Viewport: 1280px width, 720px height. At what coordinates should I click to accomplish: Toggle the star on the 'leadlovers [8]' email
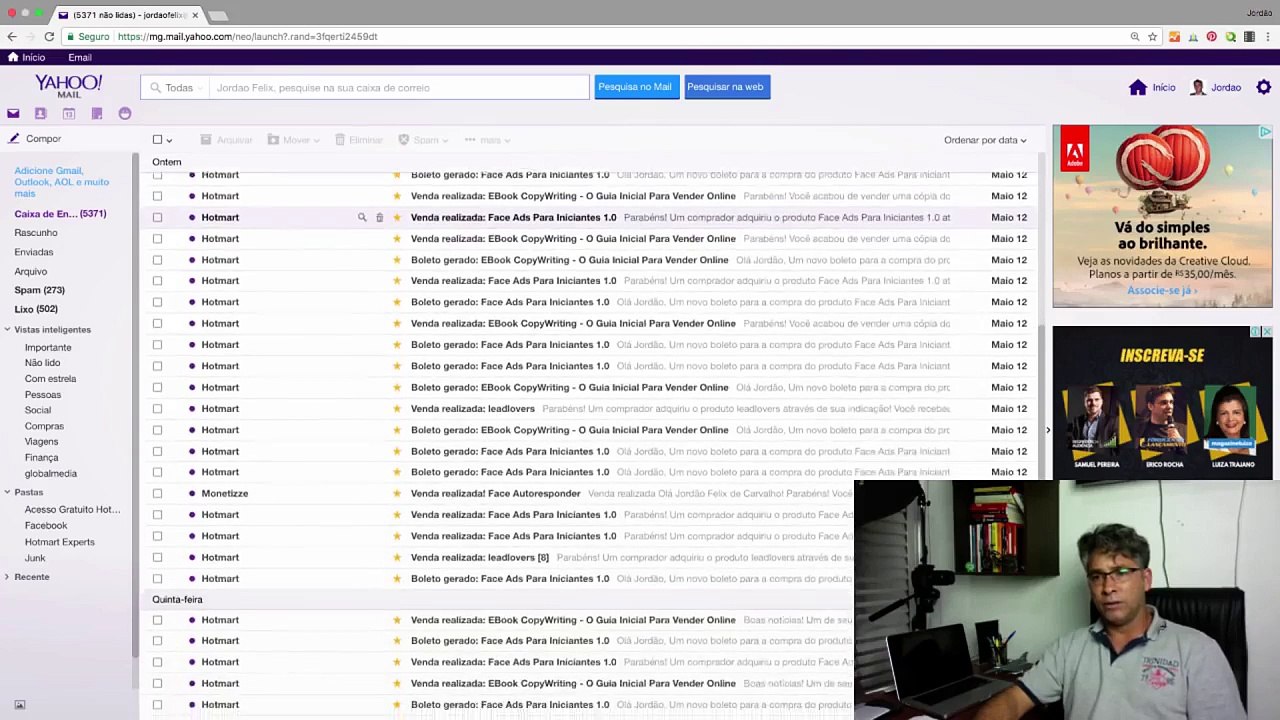pos(397,558)
